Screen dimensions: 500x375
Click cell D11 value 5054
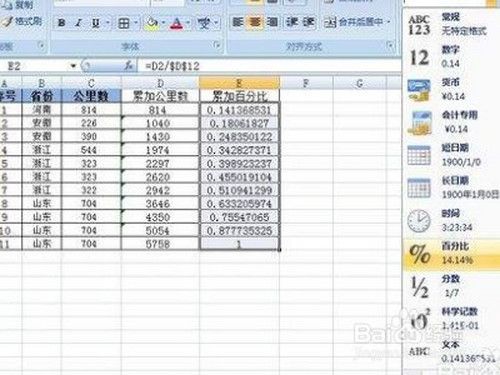[160, 231]
